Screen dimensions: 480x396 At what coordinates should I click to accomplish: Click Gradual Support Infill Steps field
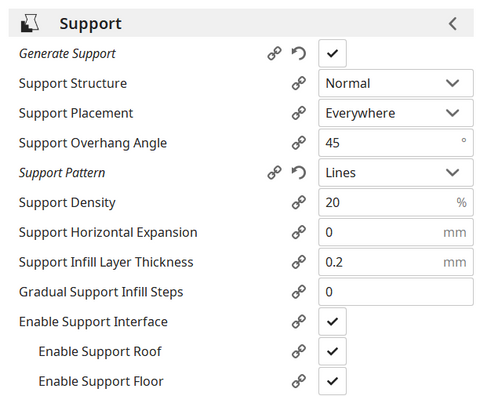[396, 292]
